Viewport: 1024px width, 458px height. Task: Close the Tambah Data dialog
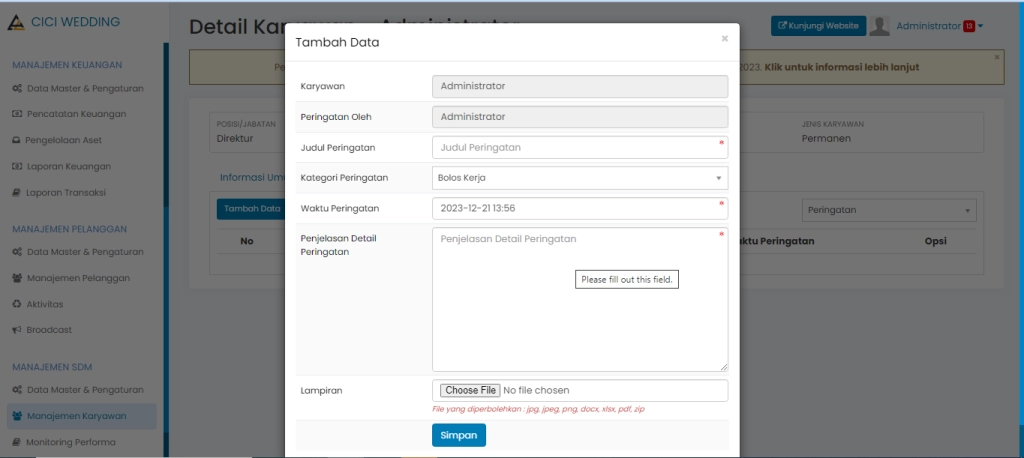tap(725, 39)
